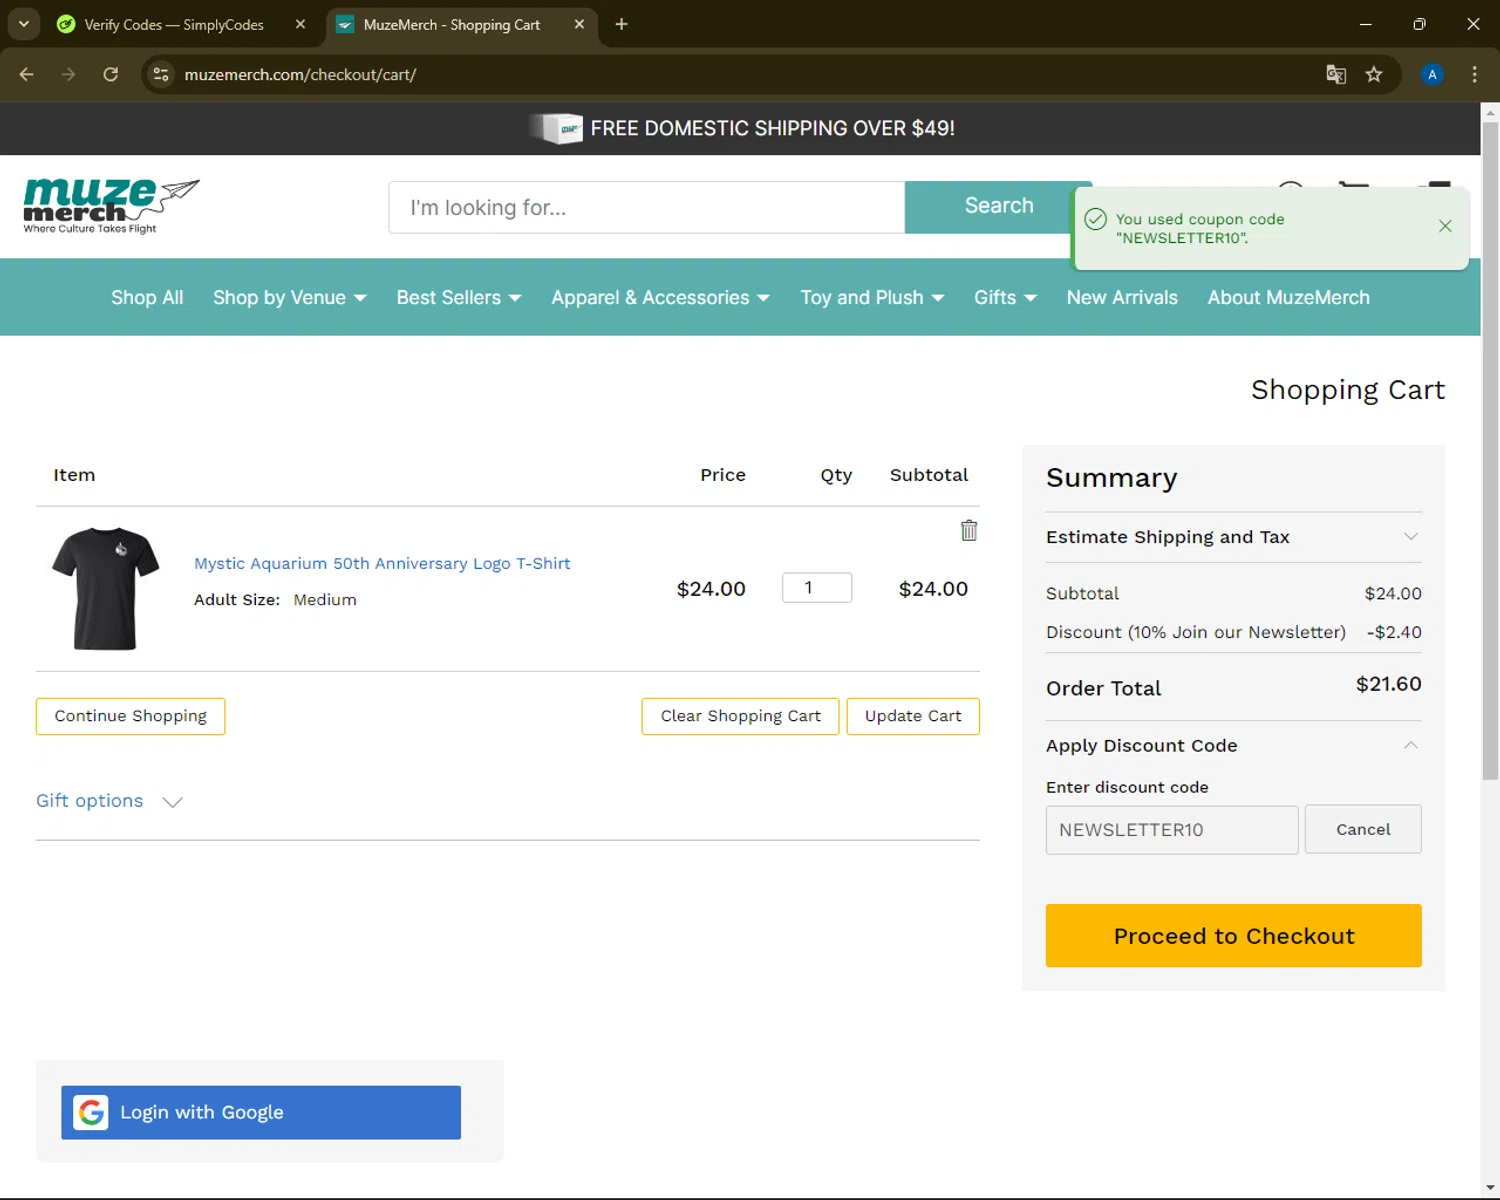Image resolution: width=1500 pixels, height=1200 pixels.
Task: Click Proceed to Checkout button
Action: (1233, 936)
